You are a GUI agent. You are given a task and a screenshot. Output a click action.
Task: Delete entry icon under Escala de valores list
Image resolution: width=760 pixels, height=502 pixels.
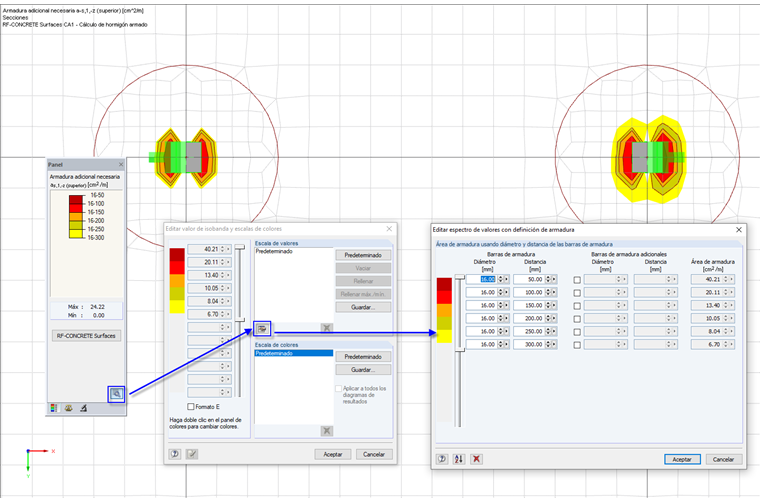click(327, 328)
